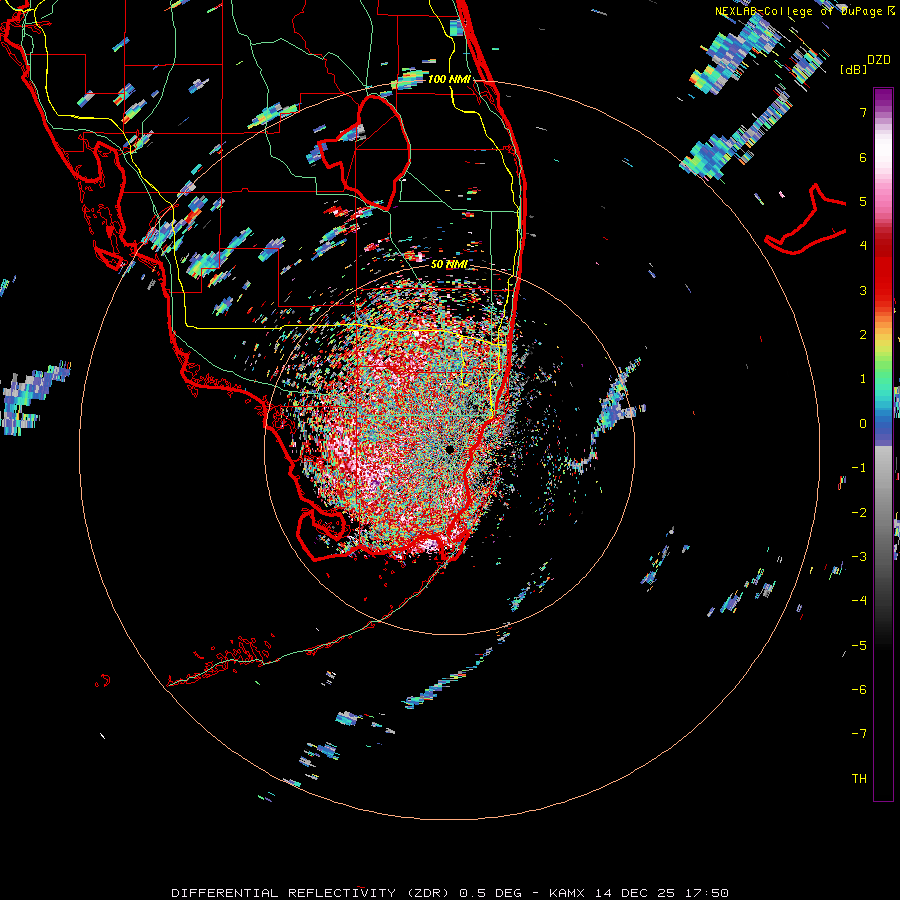Click the 50 NMI range ring label
Screen dimensions: 900x900
click(x=449, y=265)
